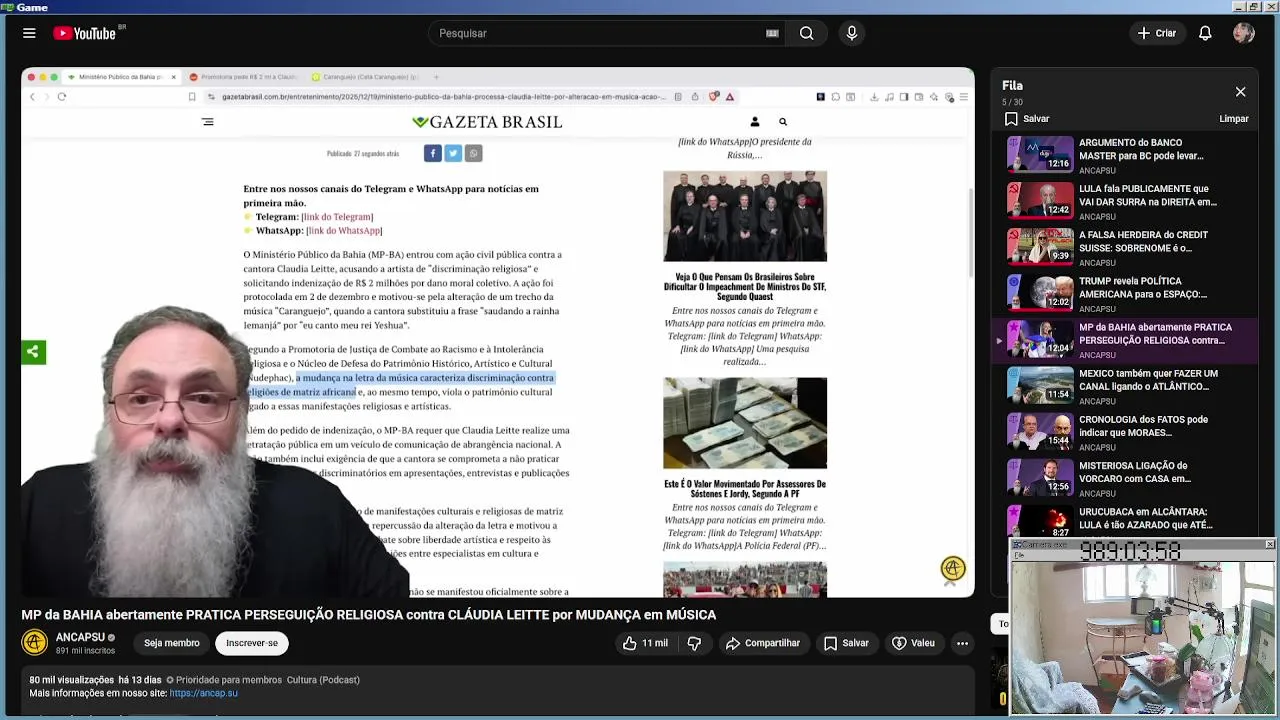Open headline Valor Movimentado Por Assessores
The width and height of the screenshot is (1280, 720).
(745, 489)
